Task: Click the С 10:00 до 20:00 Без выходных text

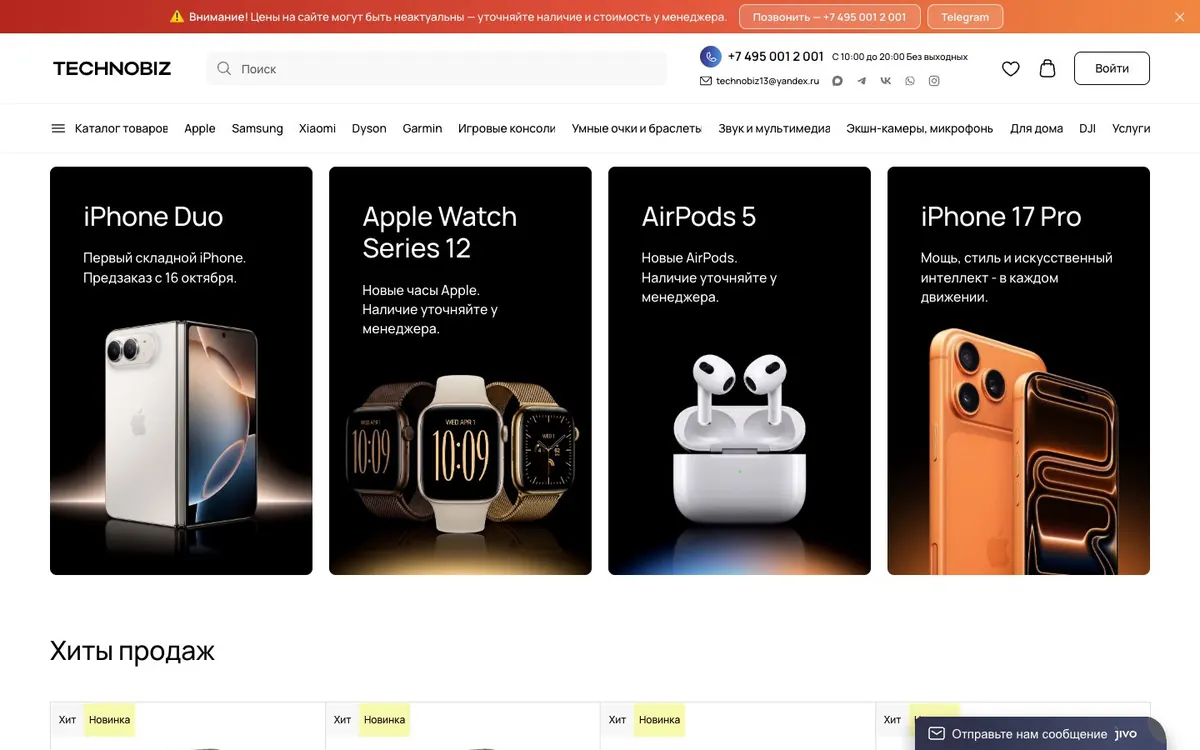Action: (x=900, y=57)
